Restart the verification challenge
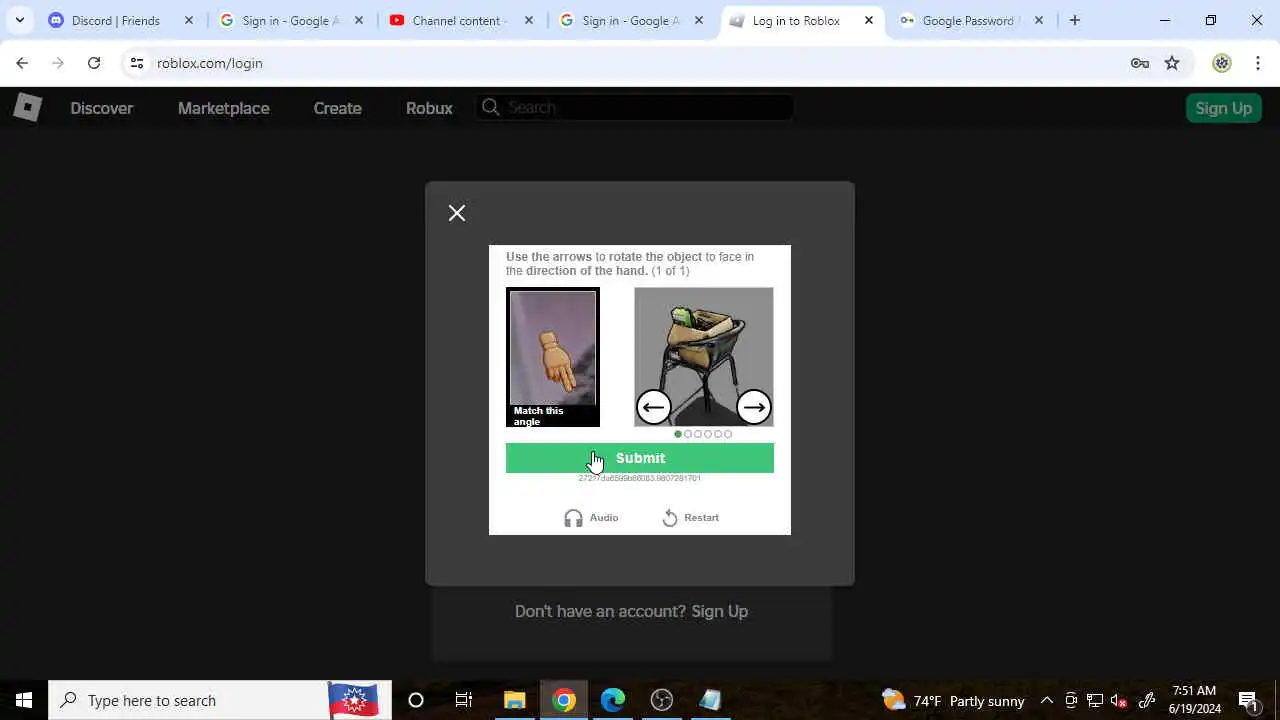 point(690,518)
